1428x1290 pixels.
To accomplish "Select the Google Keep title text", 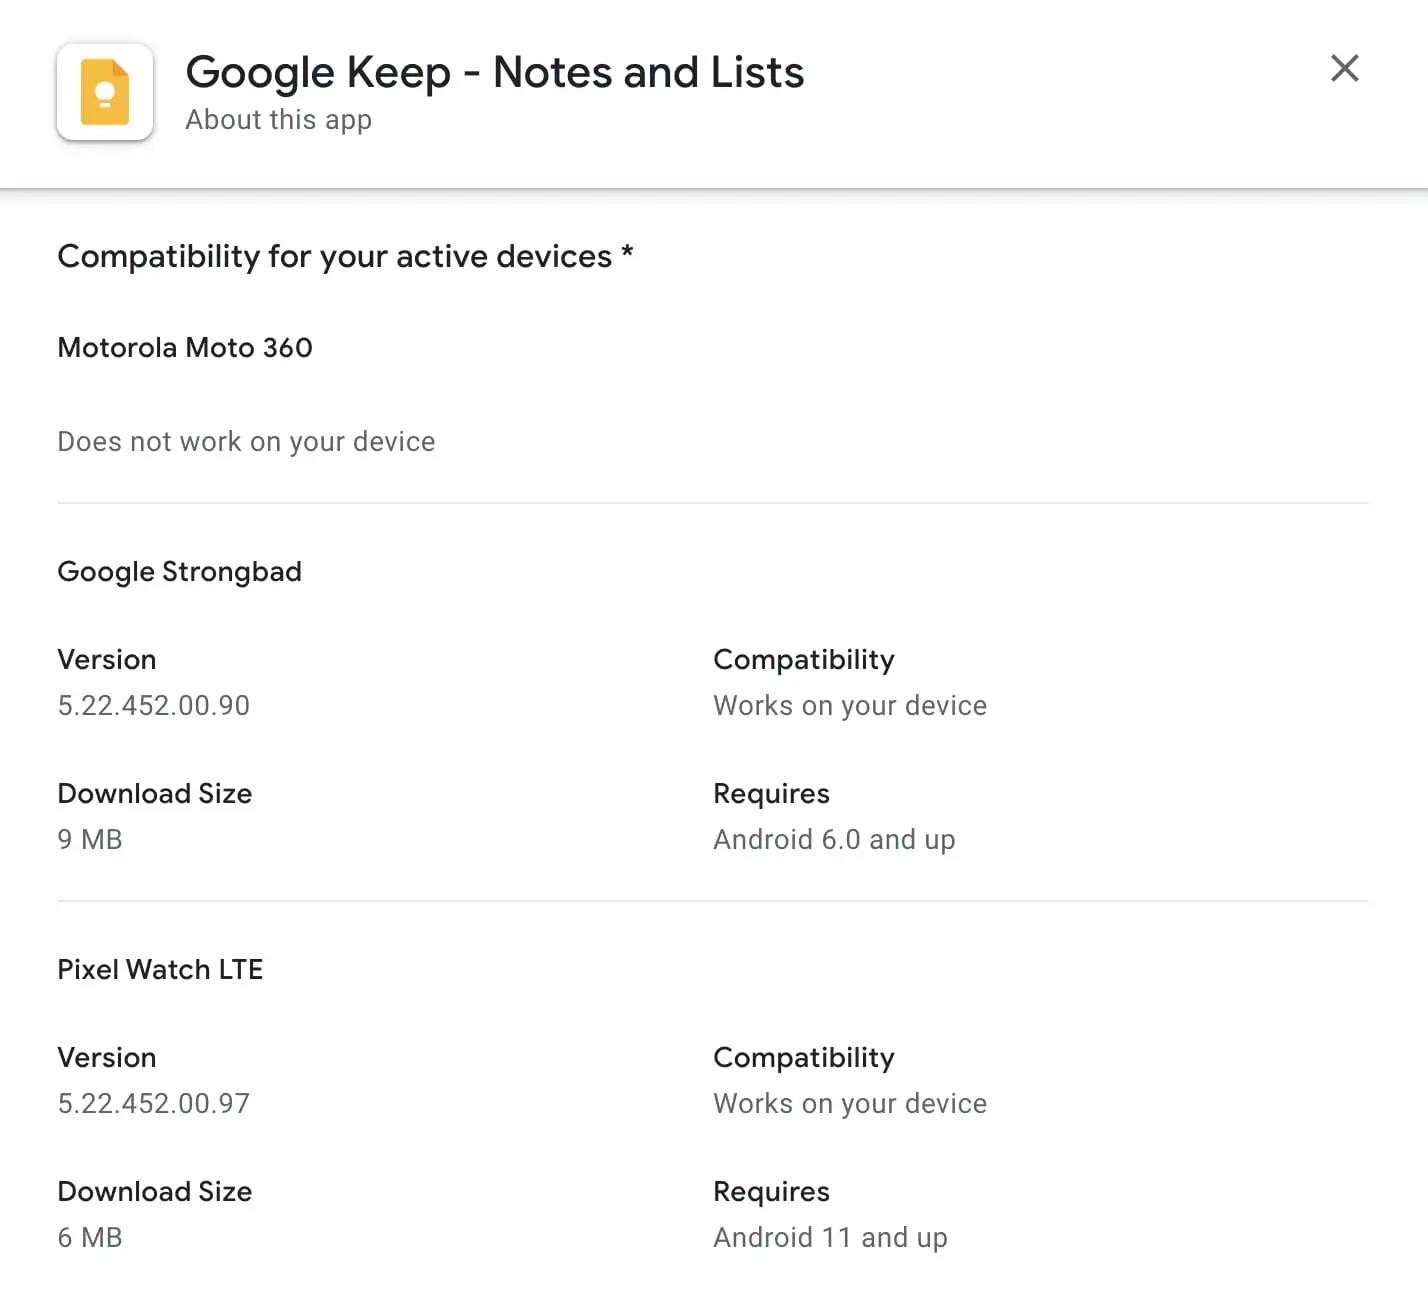I will pos(494,71).
